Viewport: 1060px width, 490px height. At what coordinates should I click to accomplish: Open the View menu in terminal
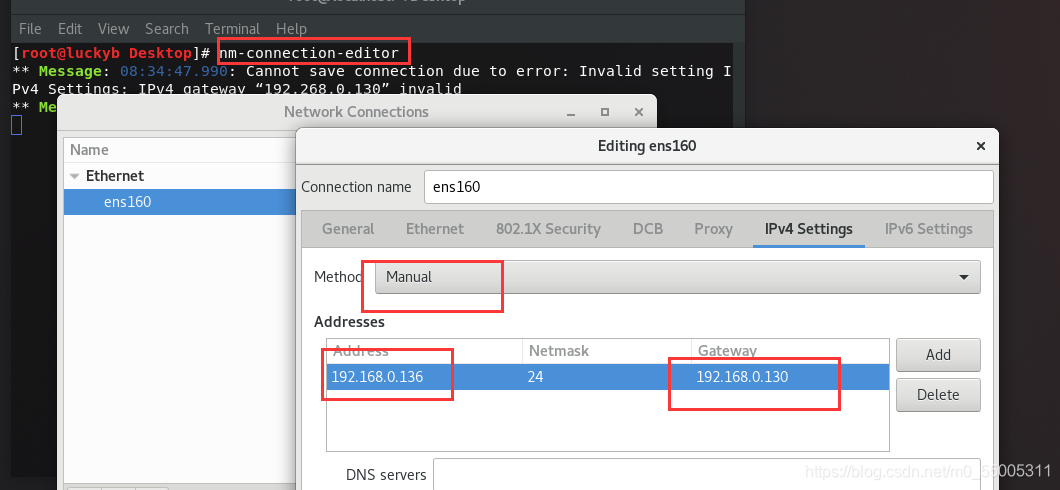(x=113, y=28)
